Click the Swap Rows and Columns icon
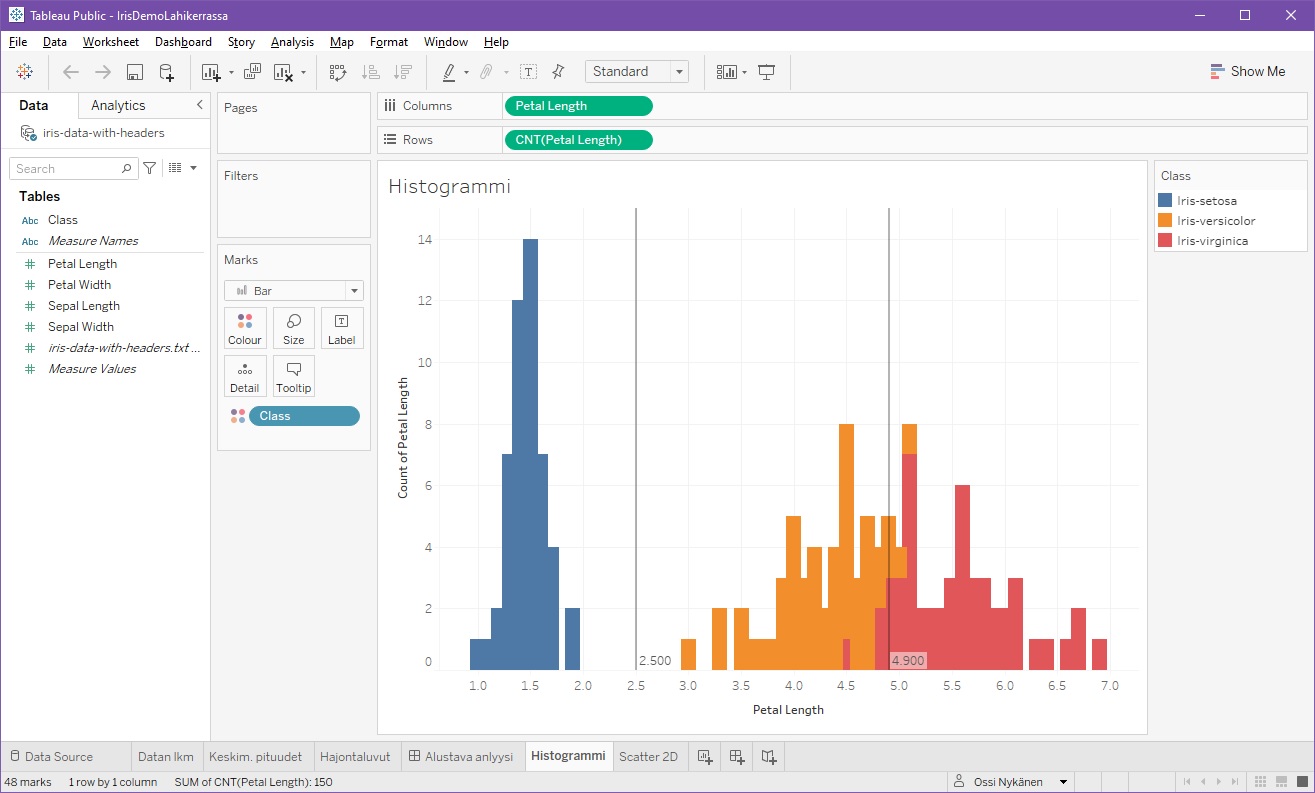Screen dimensions: 1315x793 click(x=338, y=72)
